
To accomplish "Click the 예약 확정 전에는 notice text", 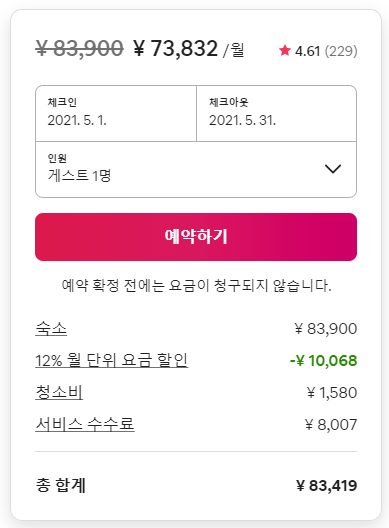I will pos(196,286).
